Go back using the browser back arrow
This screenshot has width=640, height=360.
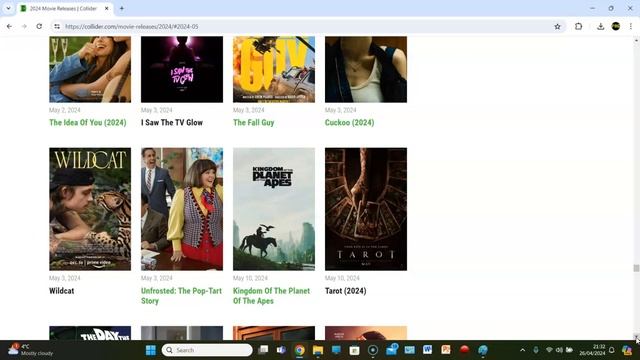tap(9, 26)
